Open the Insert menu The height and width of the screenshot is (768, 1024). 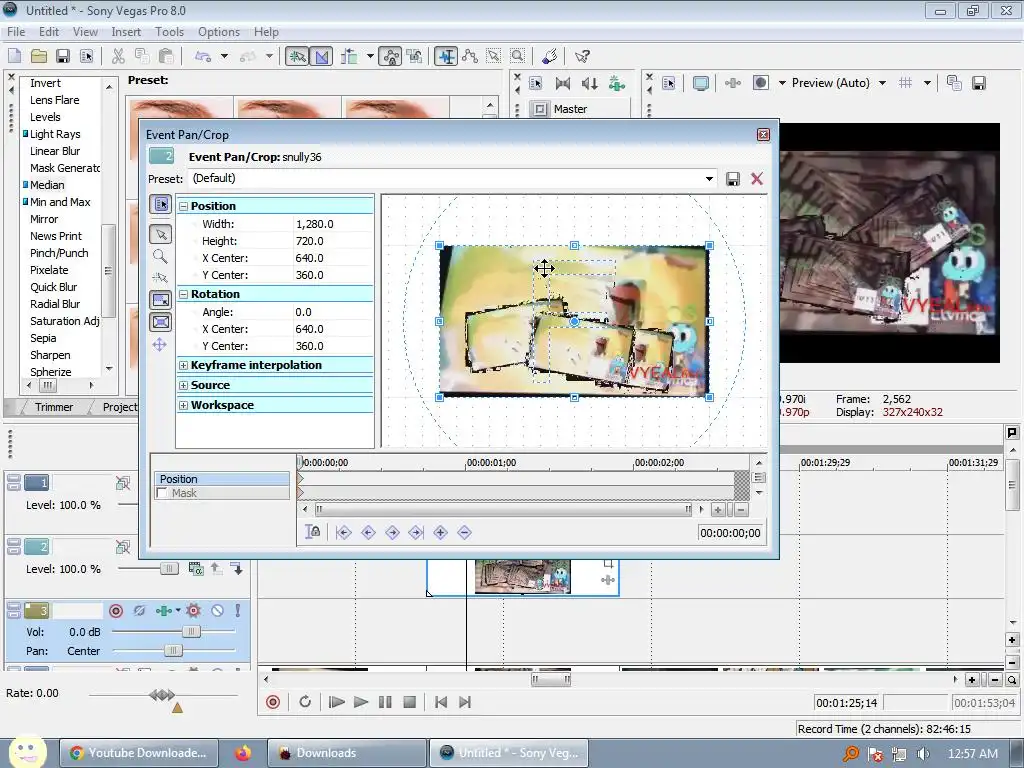pyautogui.click(x=125, y=31)
